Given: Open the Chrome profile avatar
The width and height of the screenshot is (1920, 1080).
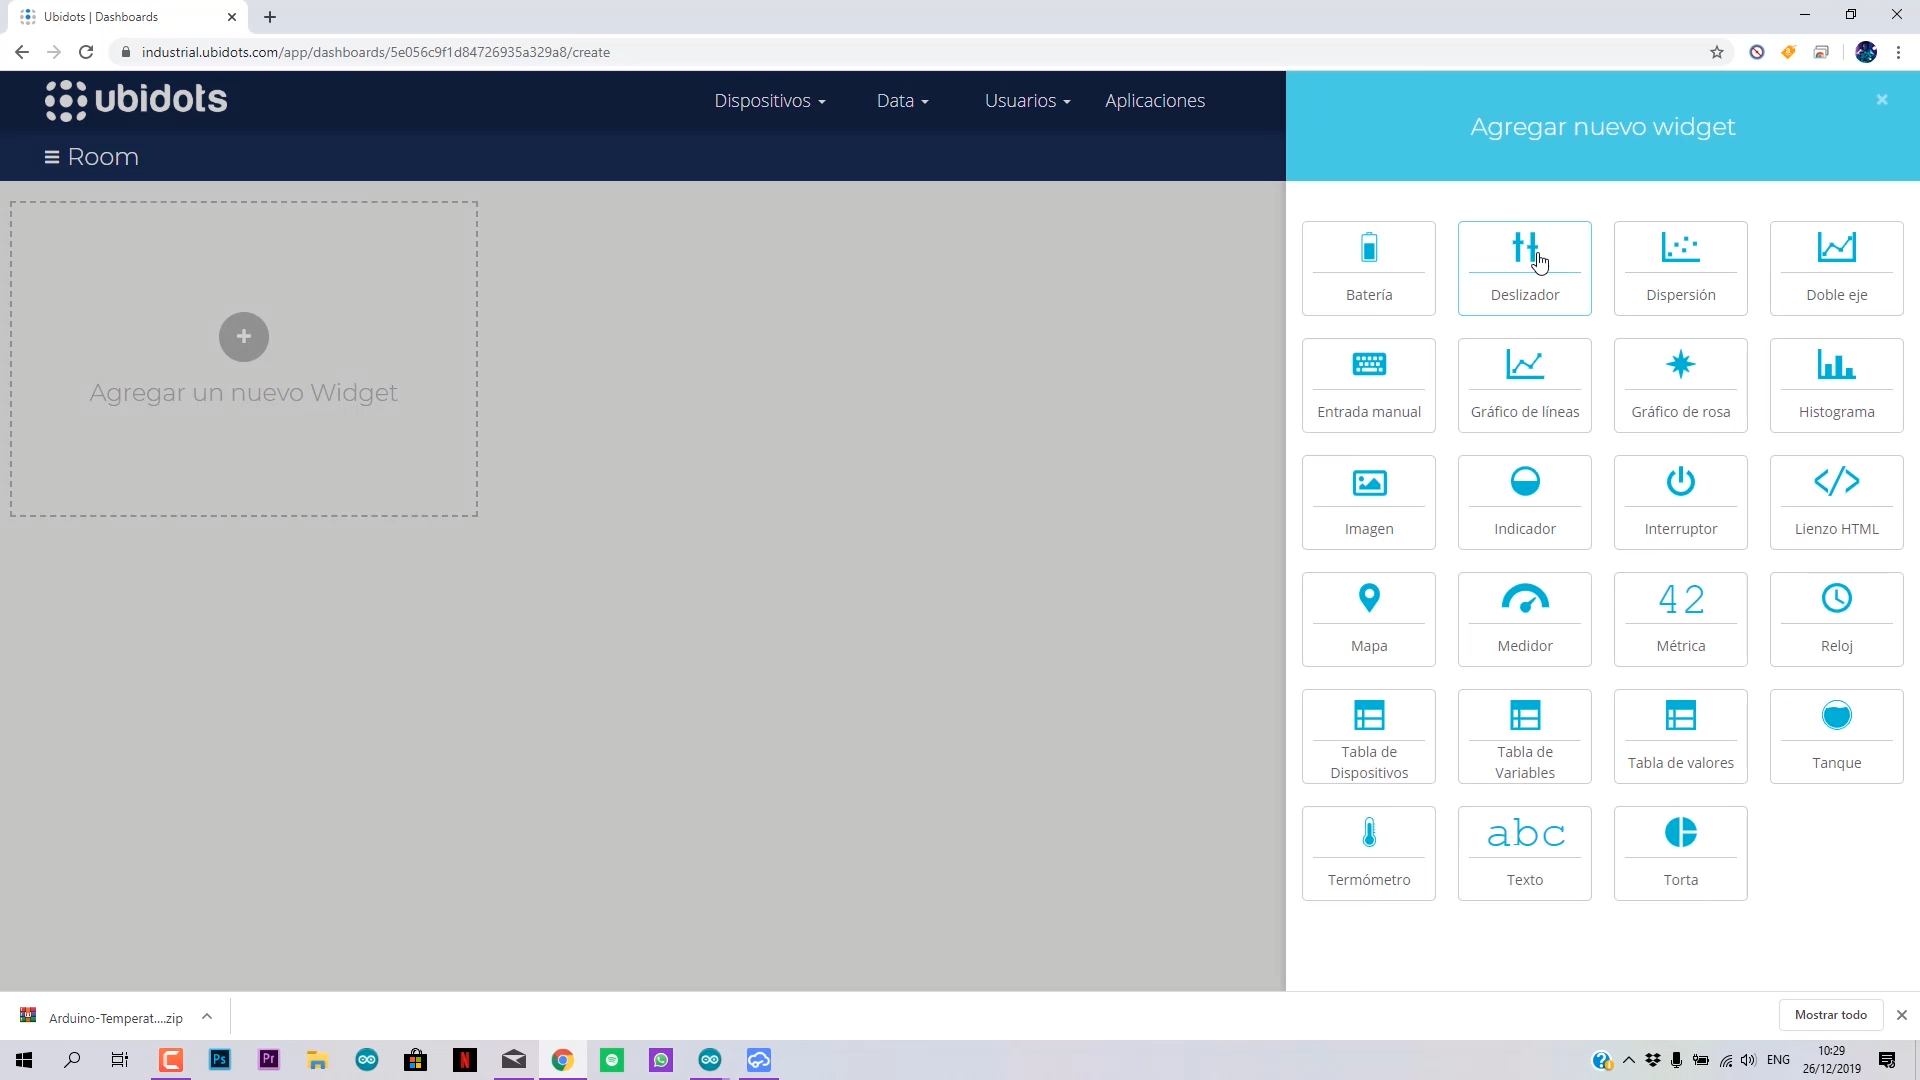Looking at the screenshot, I should pos(1865,52).
